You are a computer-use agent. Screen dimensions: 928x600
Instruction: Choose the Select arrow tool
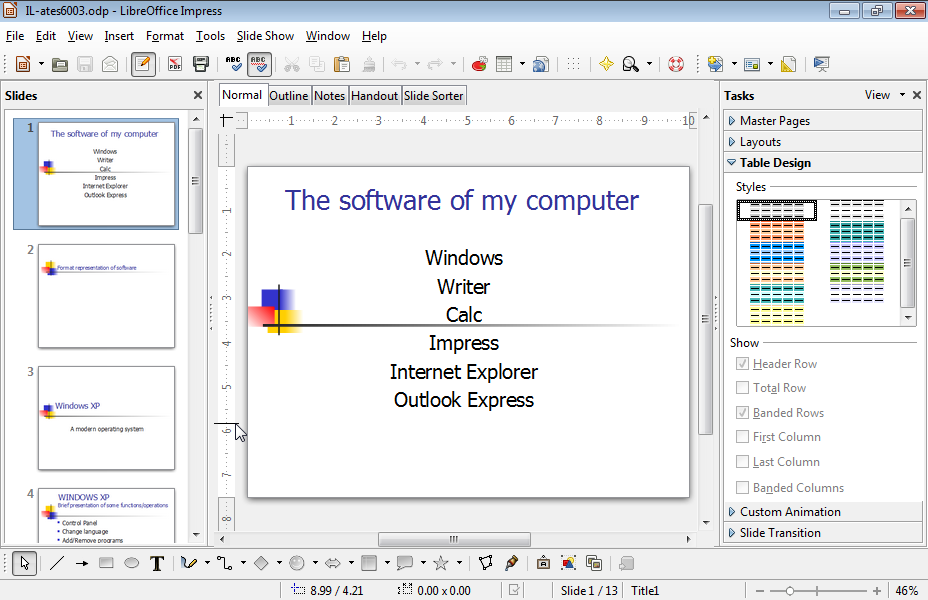point(24,563)
